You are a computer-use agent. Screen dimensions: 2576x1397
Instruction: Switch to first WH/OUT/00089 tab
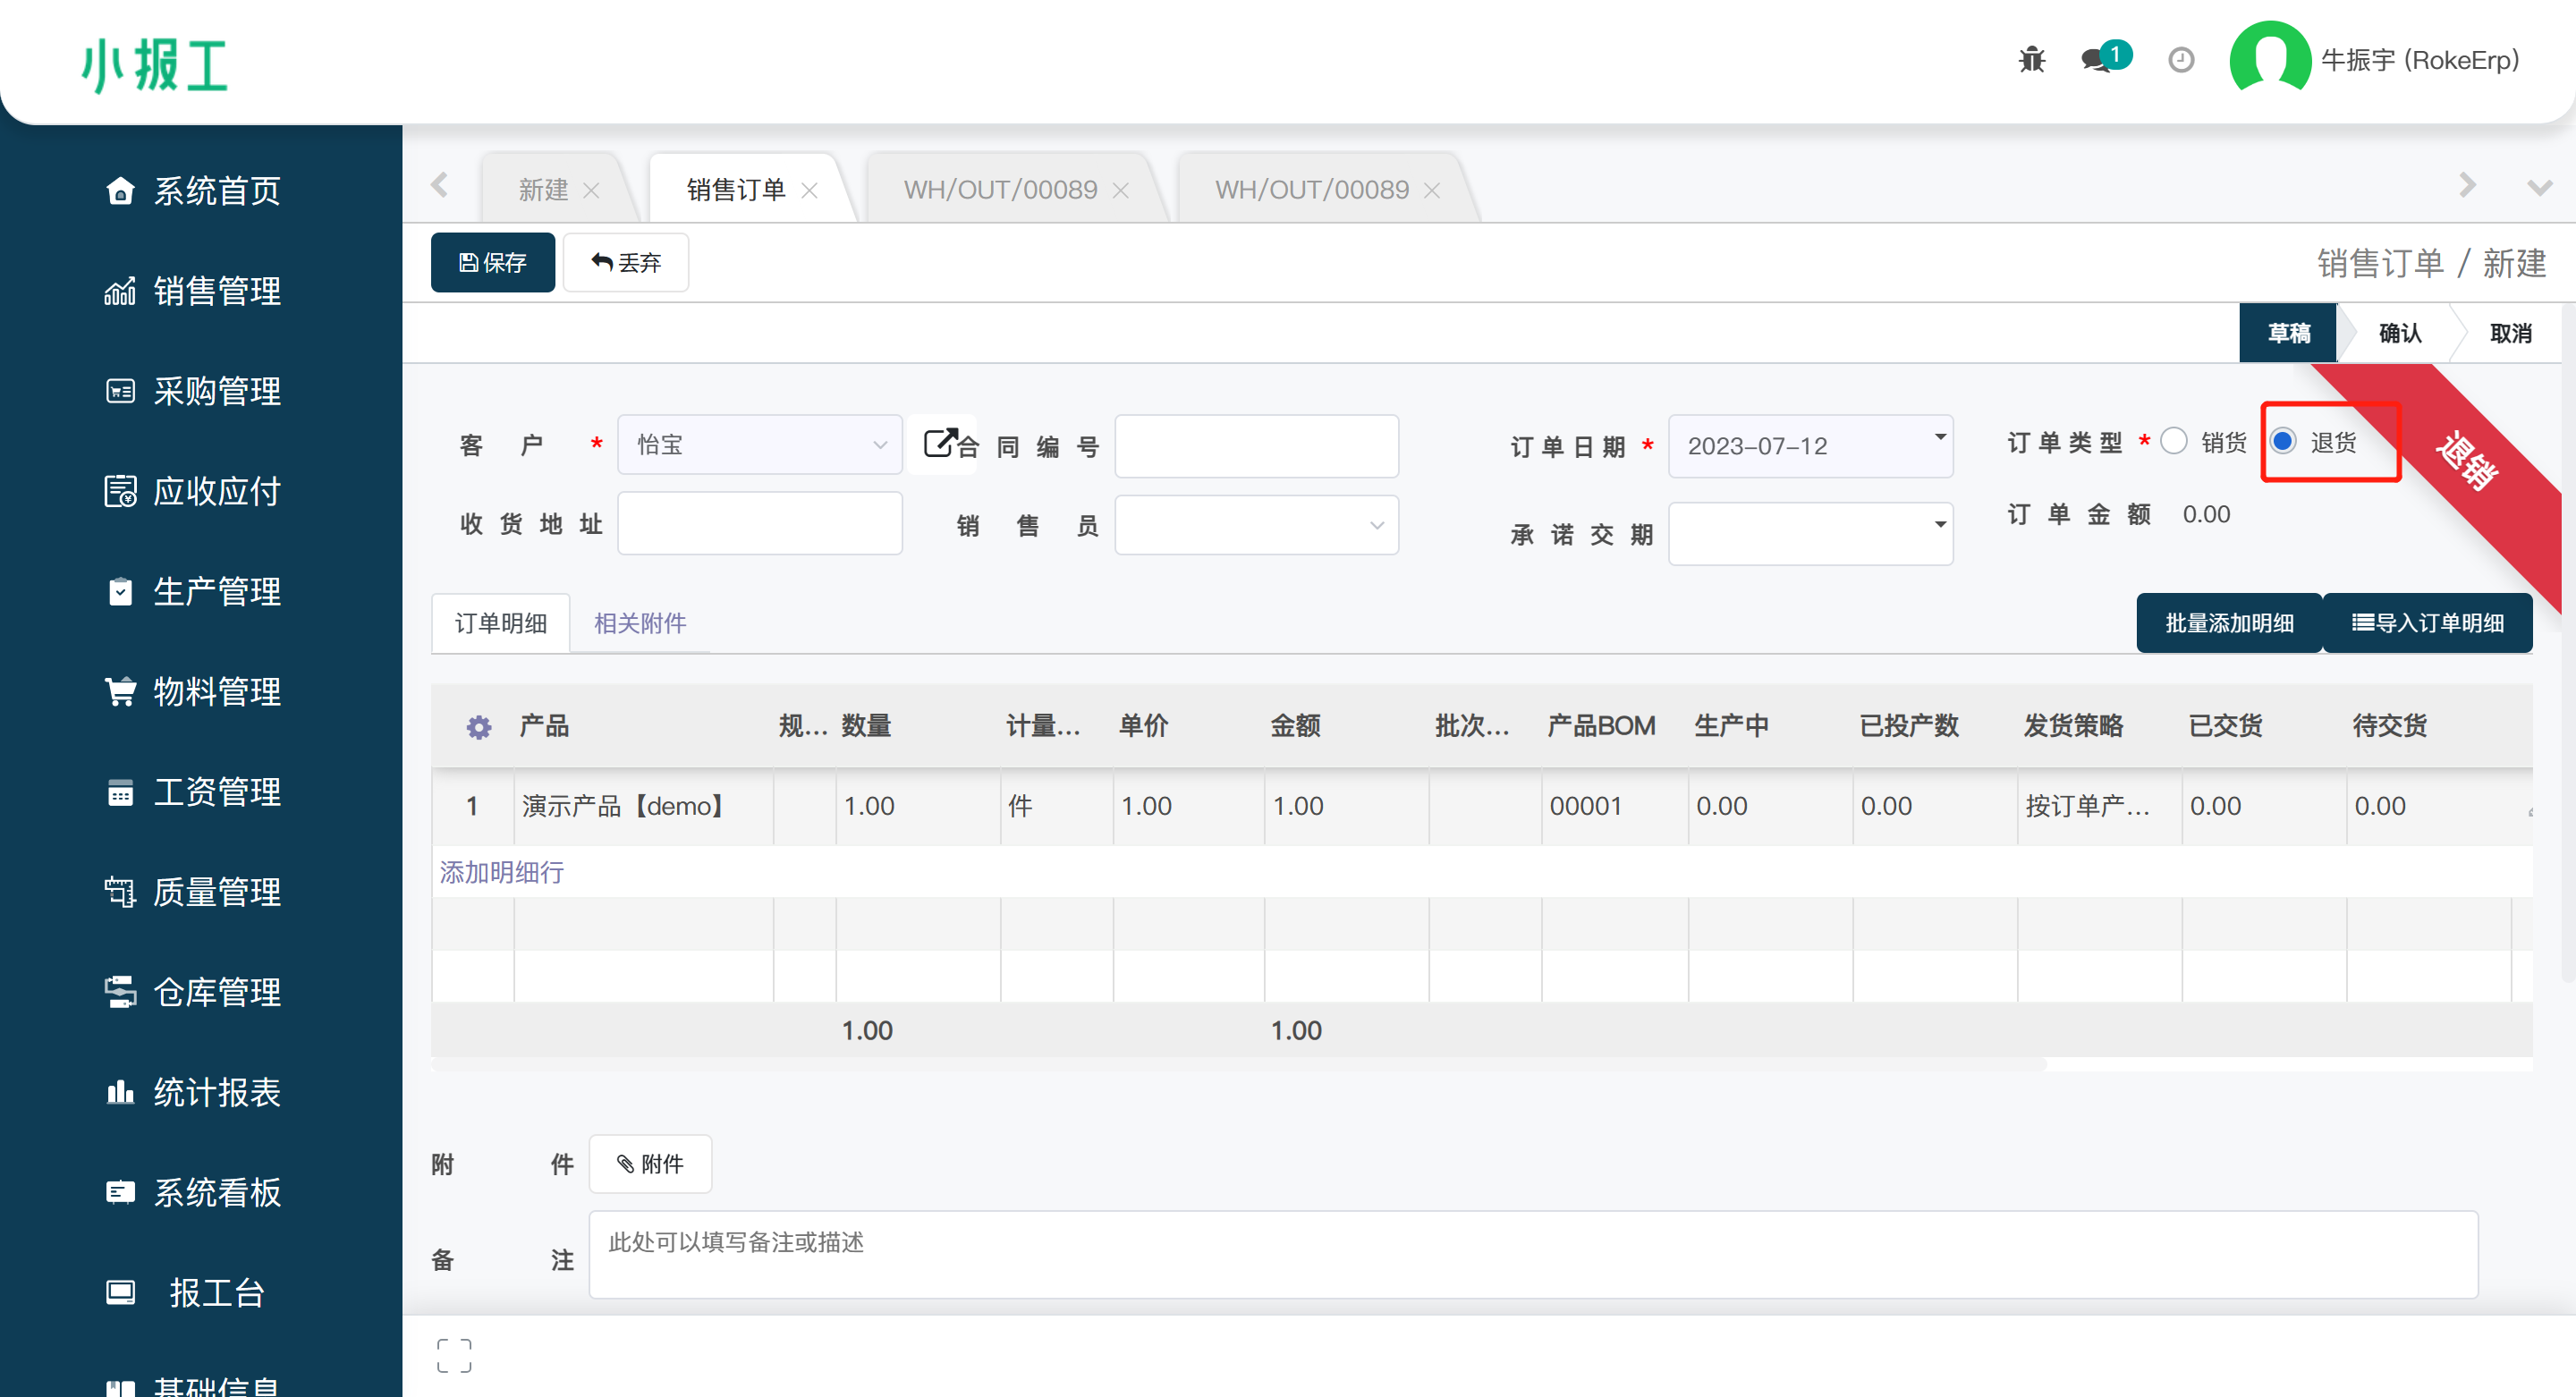(1000, 189)
